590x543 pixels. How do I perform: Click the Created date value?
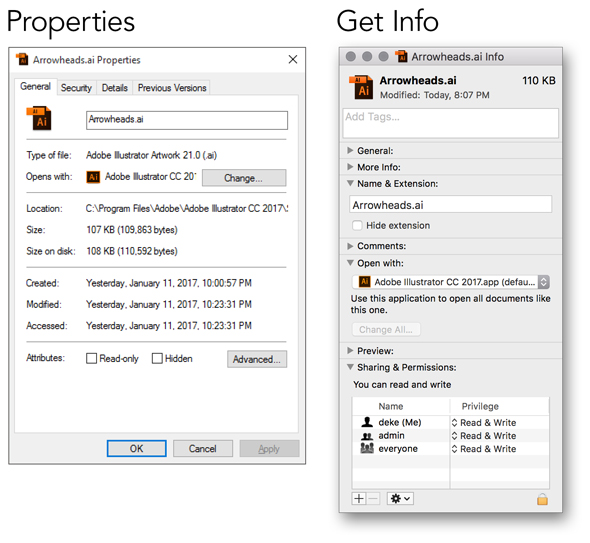169,283
